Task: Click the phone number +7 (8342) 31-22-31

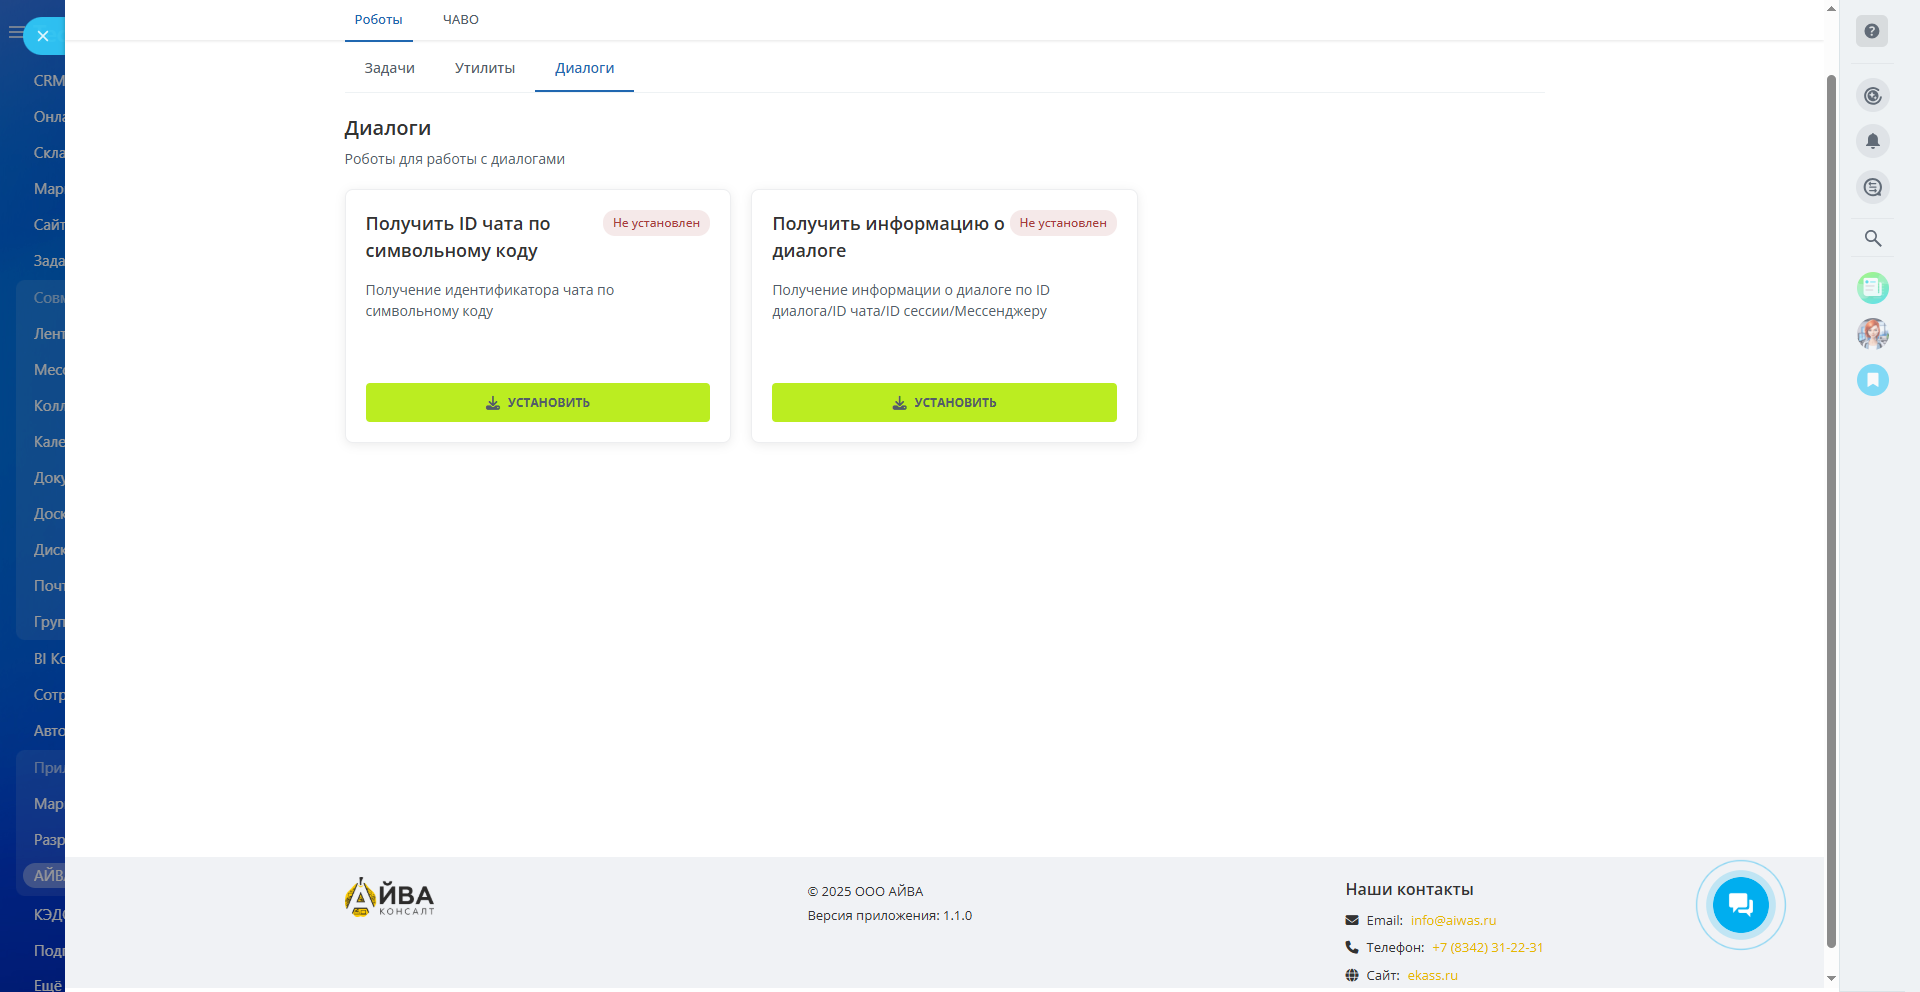Action: coord(1488,947)
